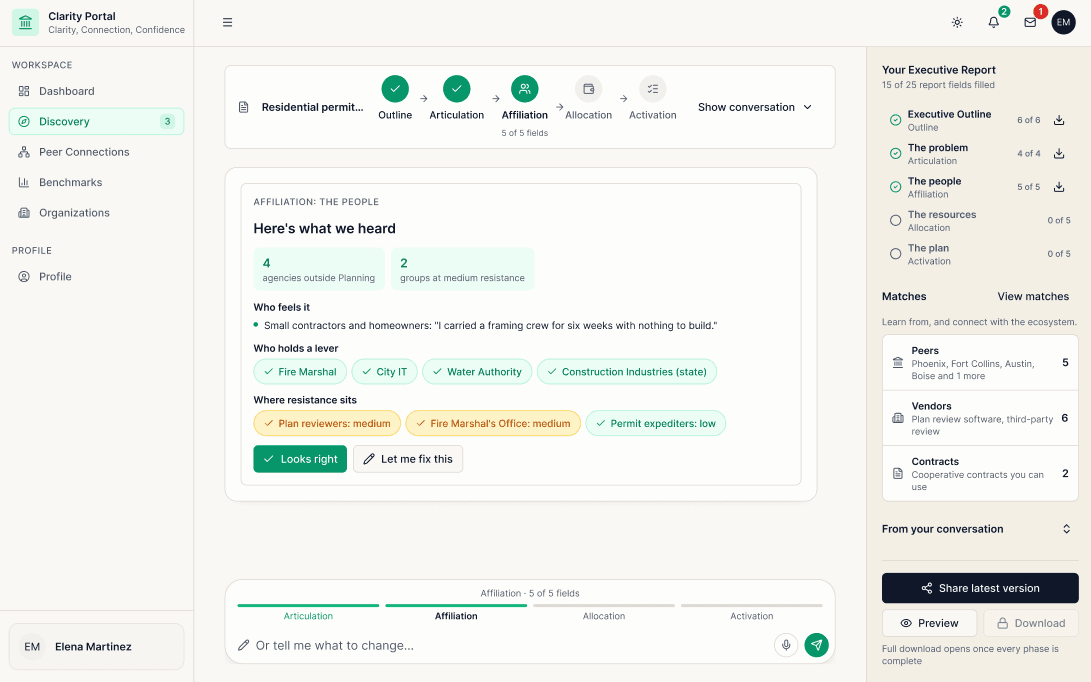
Task: Confirm with the Looks right button
Action: pos(300,459)
